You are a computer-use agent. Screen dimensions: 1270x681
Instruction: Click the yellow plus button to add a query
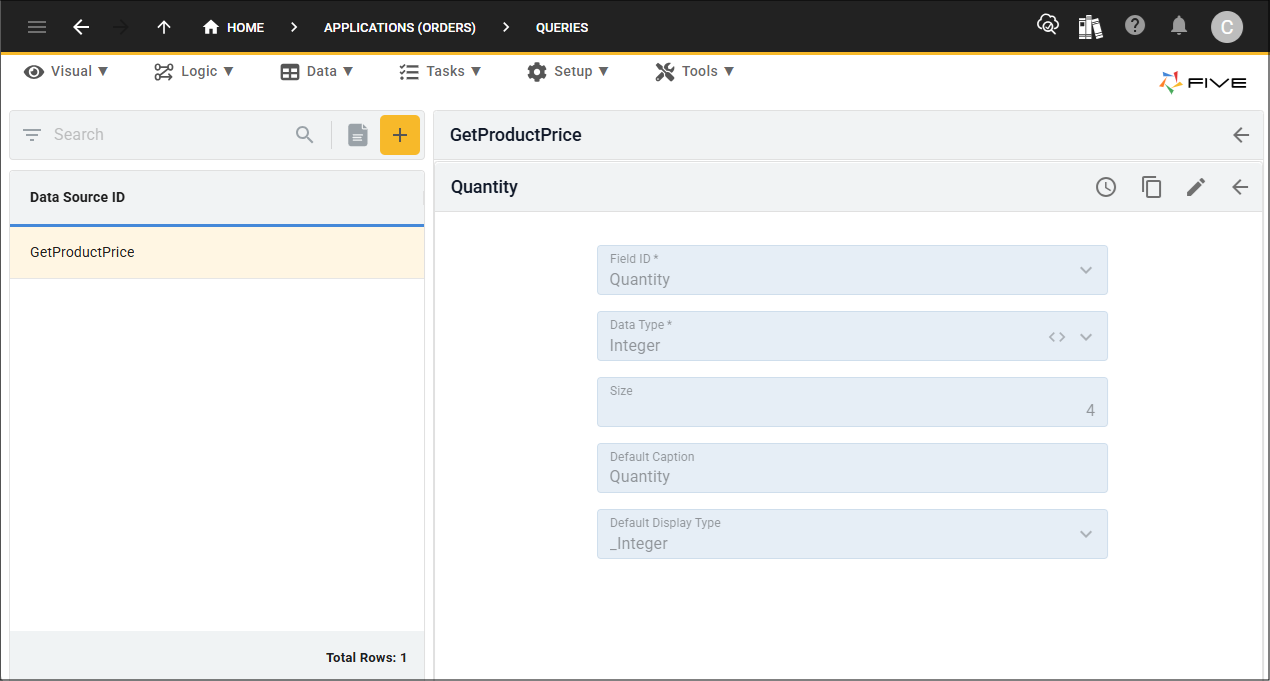400,134
